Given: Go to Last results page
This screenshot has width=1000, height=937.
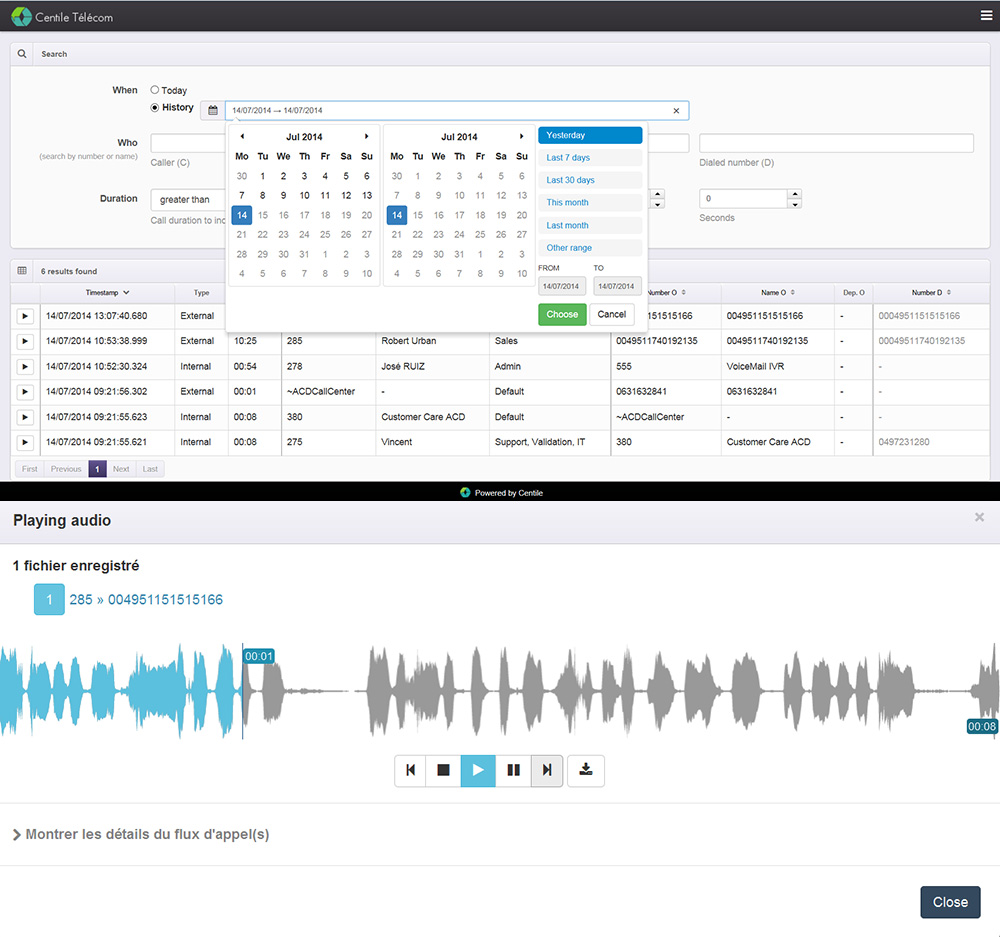Looking at the screenshot, I should (150, 469).
